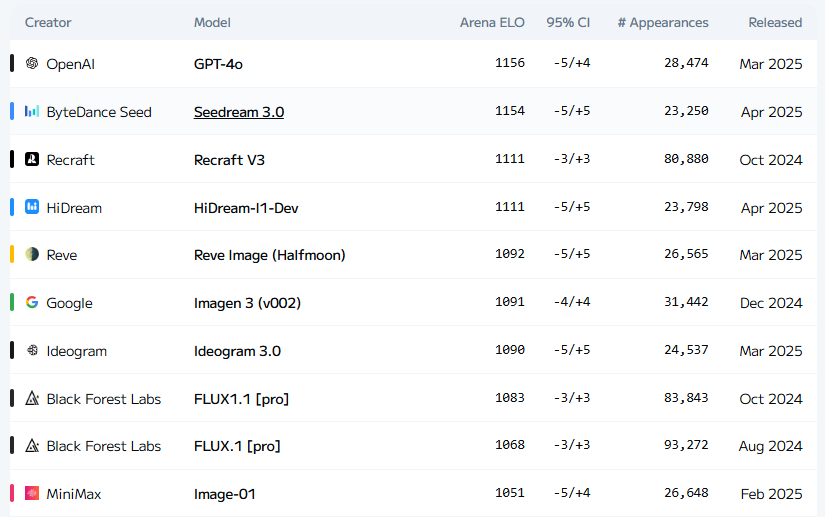Click the Recraft logo icon
The width and height of the screenshot is (825, 517).
click(32, 159)
